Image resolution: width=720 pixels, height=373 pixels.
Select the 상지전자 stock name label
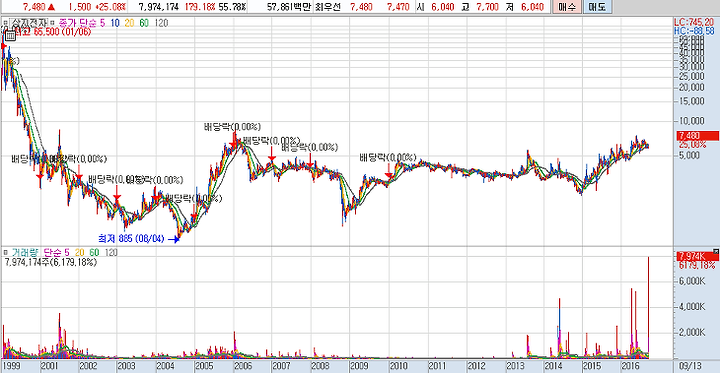(28, 23)
